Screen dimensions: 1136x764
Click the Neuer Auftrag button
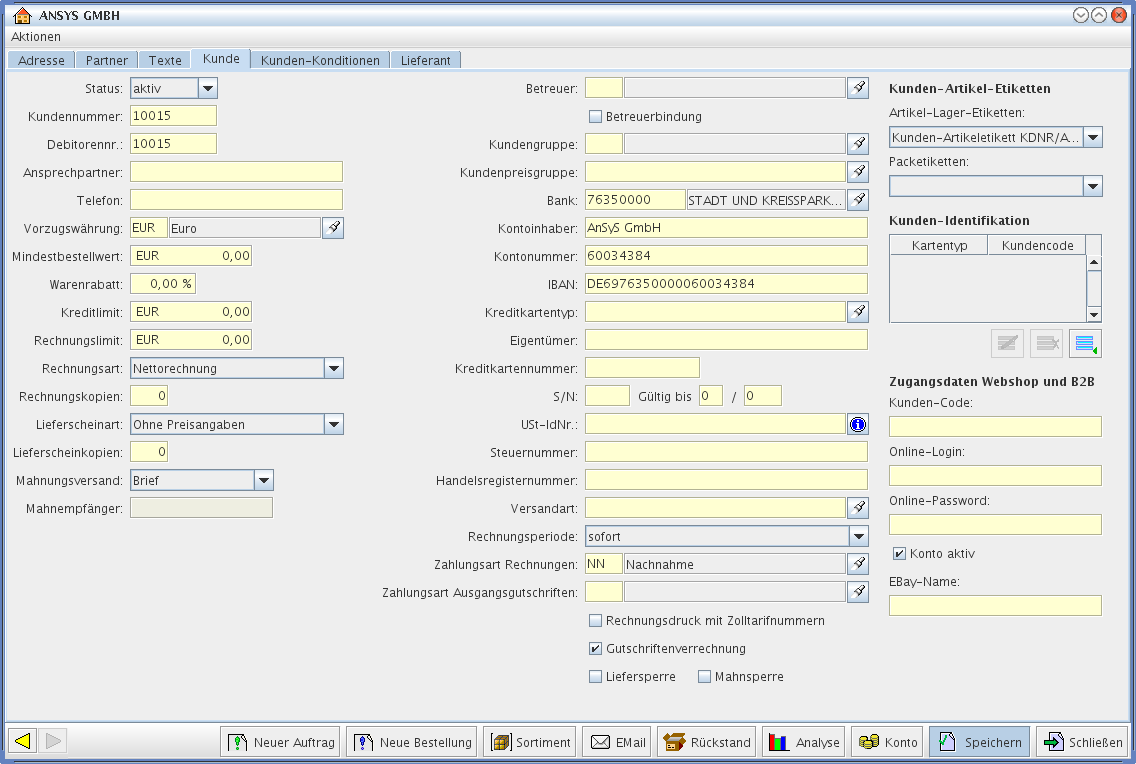click(x=280, y=742)
